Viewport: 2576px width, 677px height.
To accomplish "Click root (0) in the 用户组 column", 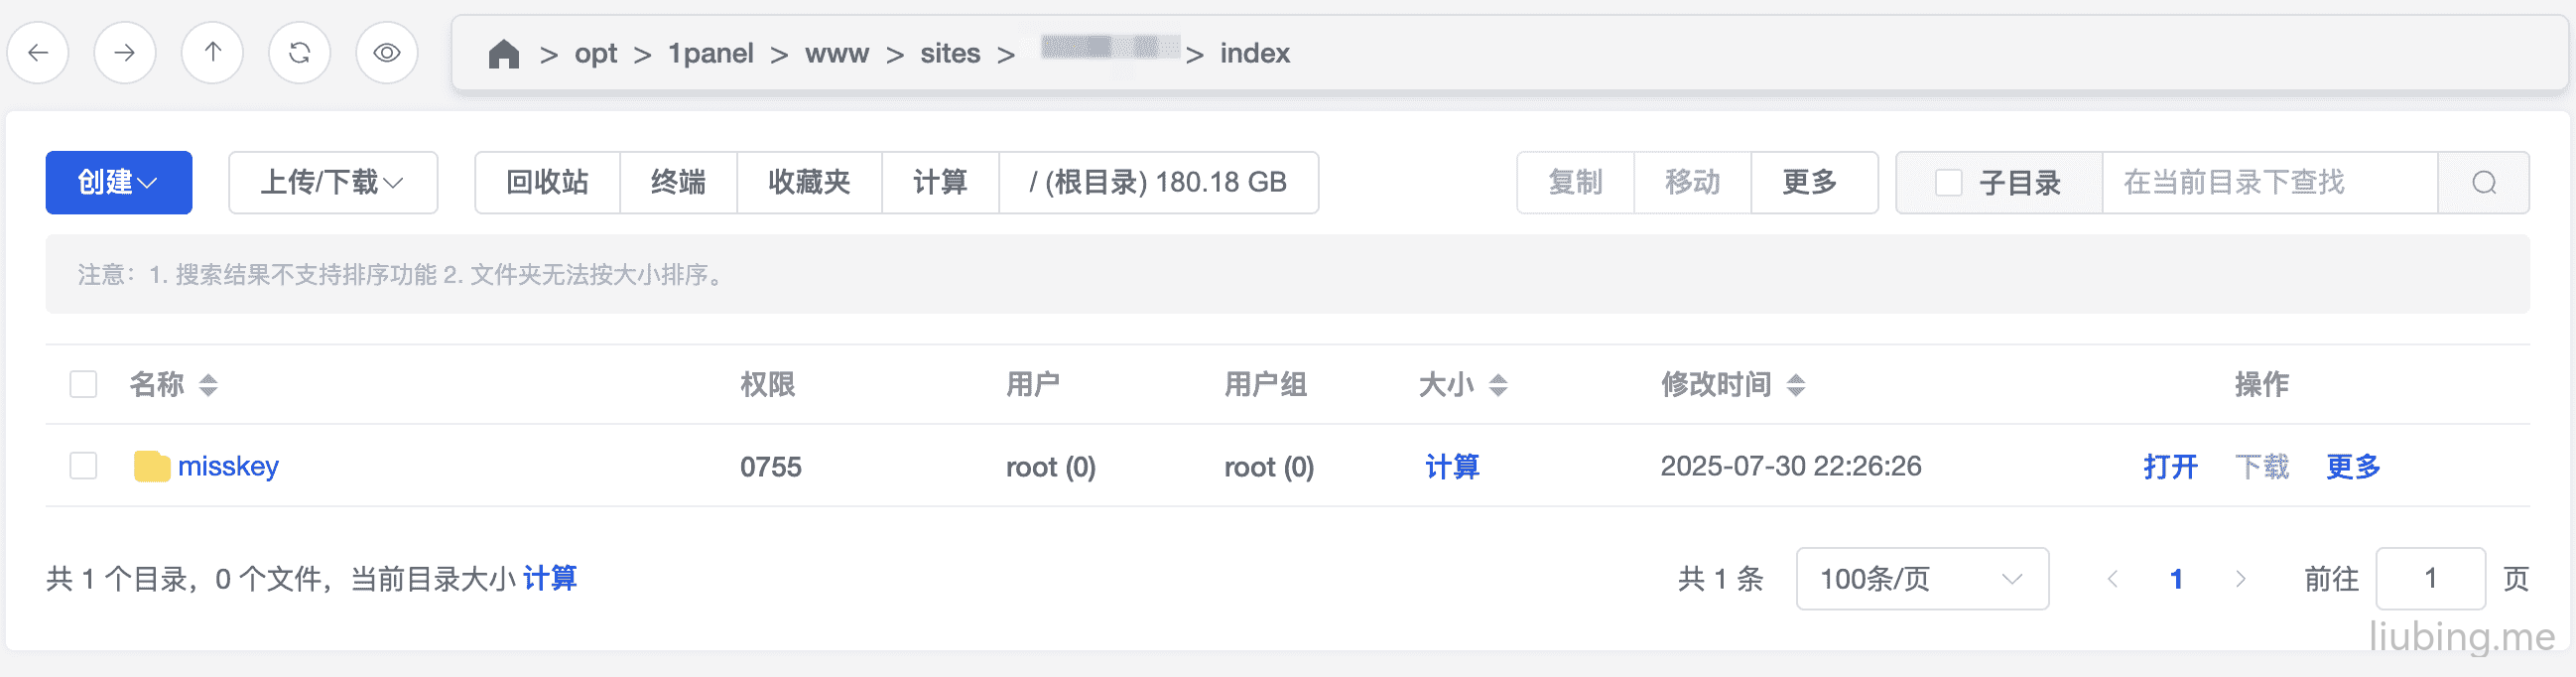I will (x=1270, y=467).
